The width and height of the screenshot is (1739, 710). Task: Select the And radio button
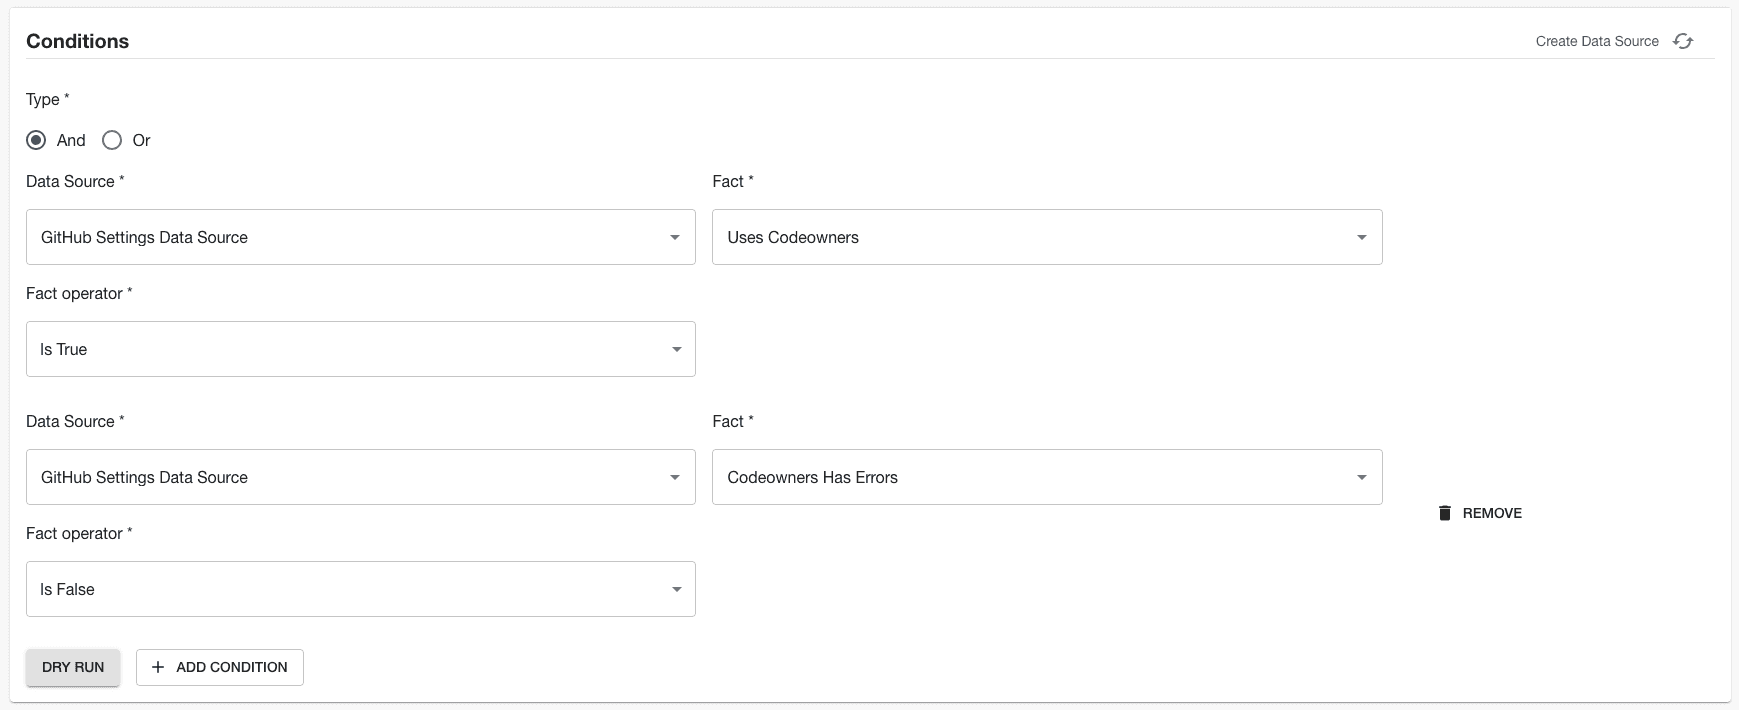[37, 140]
